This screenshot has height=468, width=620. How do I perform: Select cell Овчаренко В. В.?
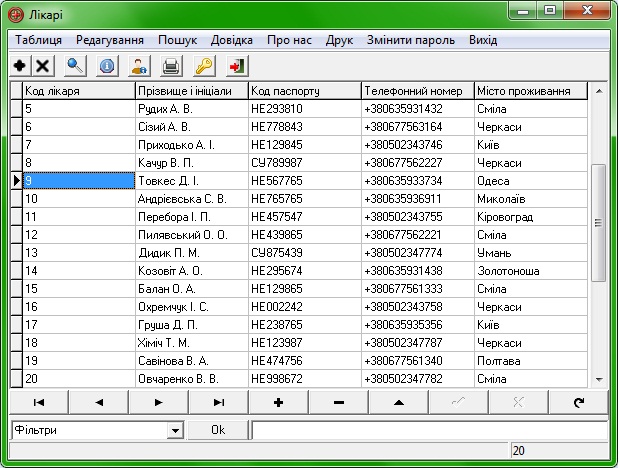[x=192, y=379]
